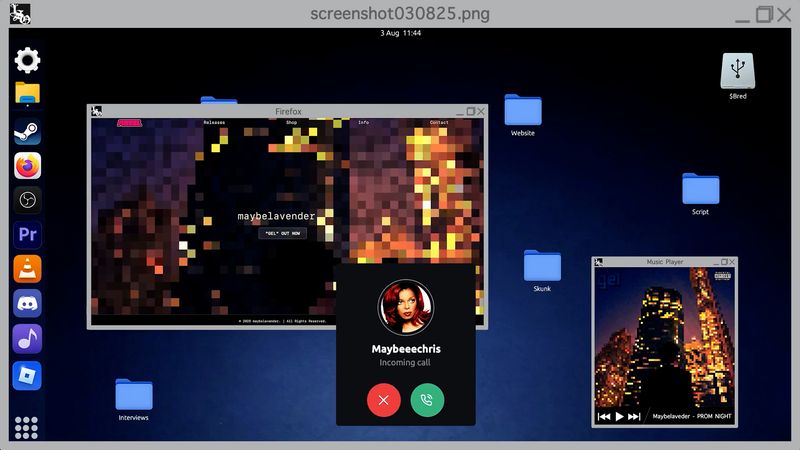Show all applications grid

[27, 426]
